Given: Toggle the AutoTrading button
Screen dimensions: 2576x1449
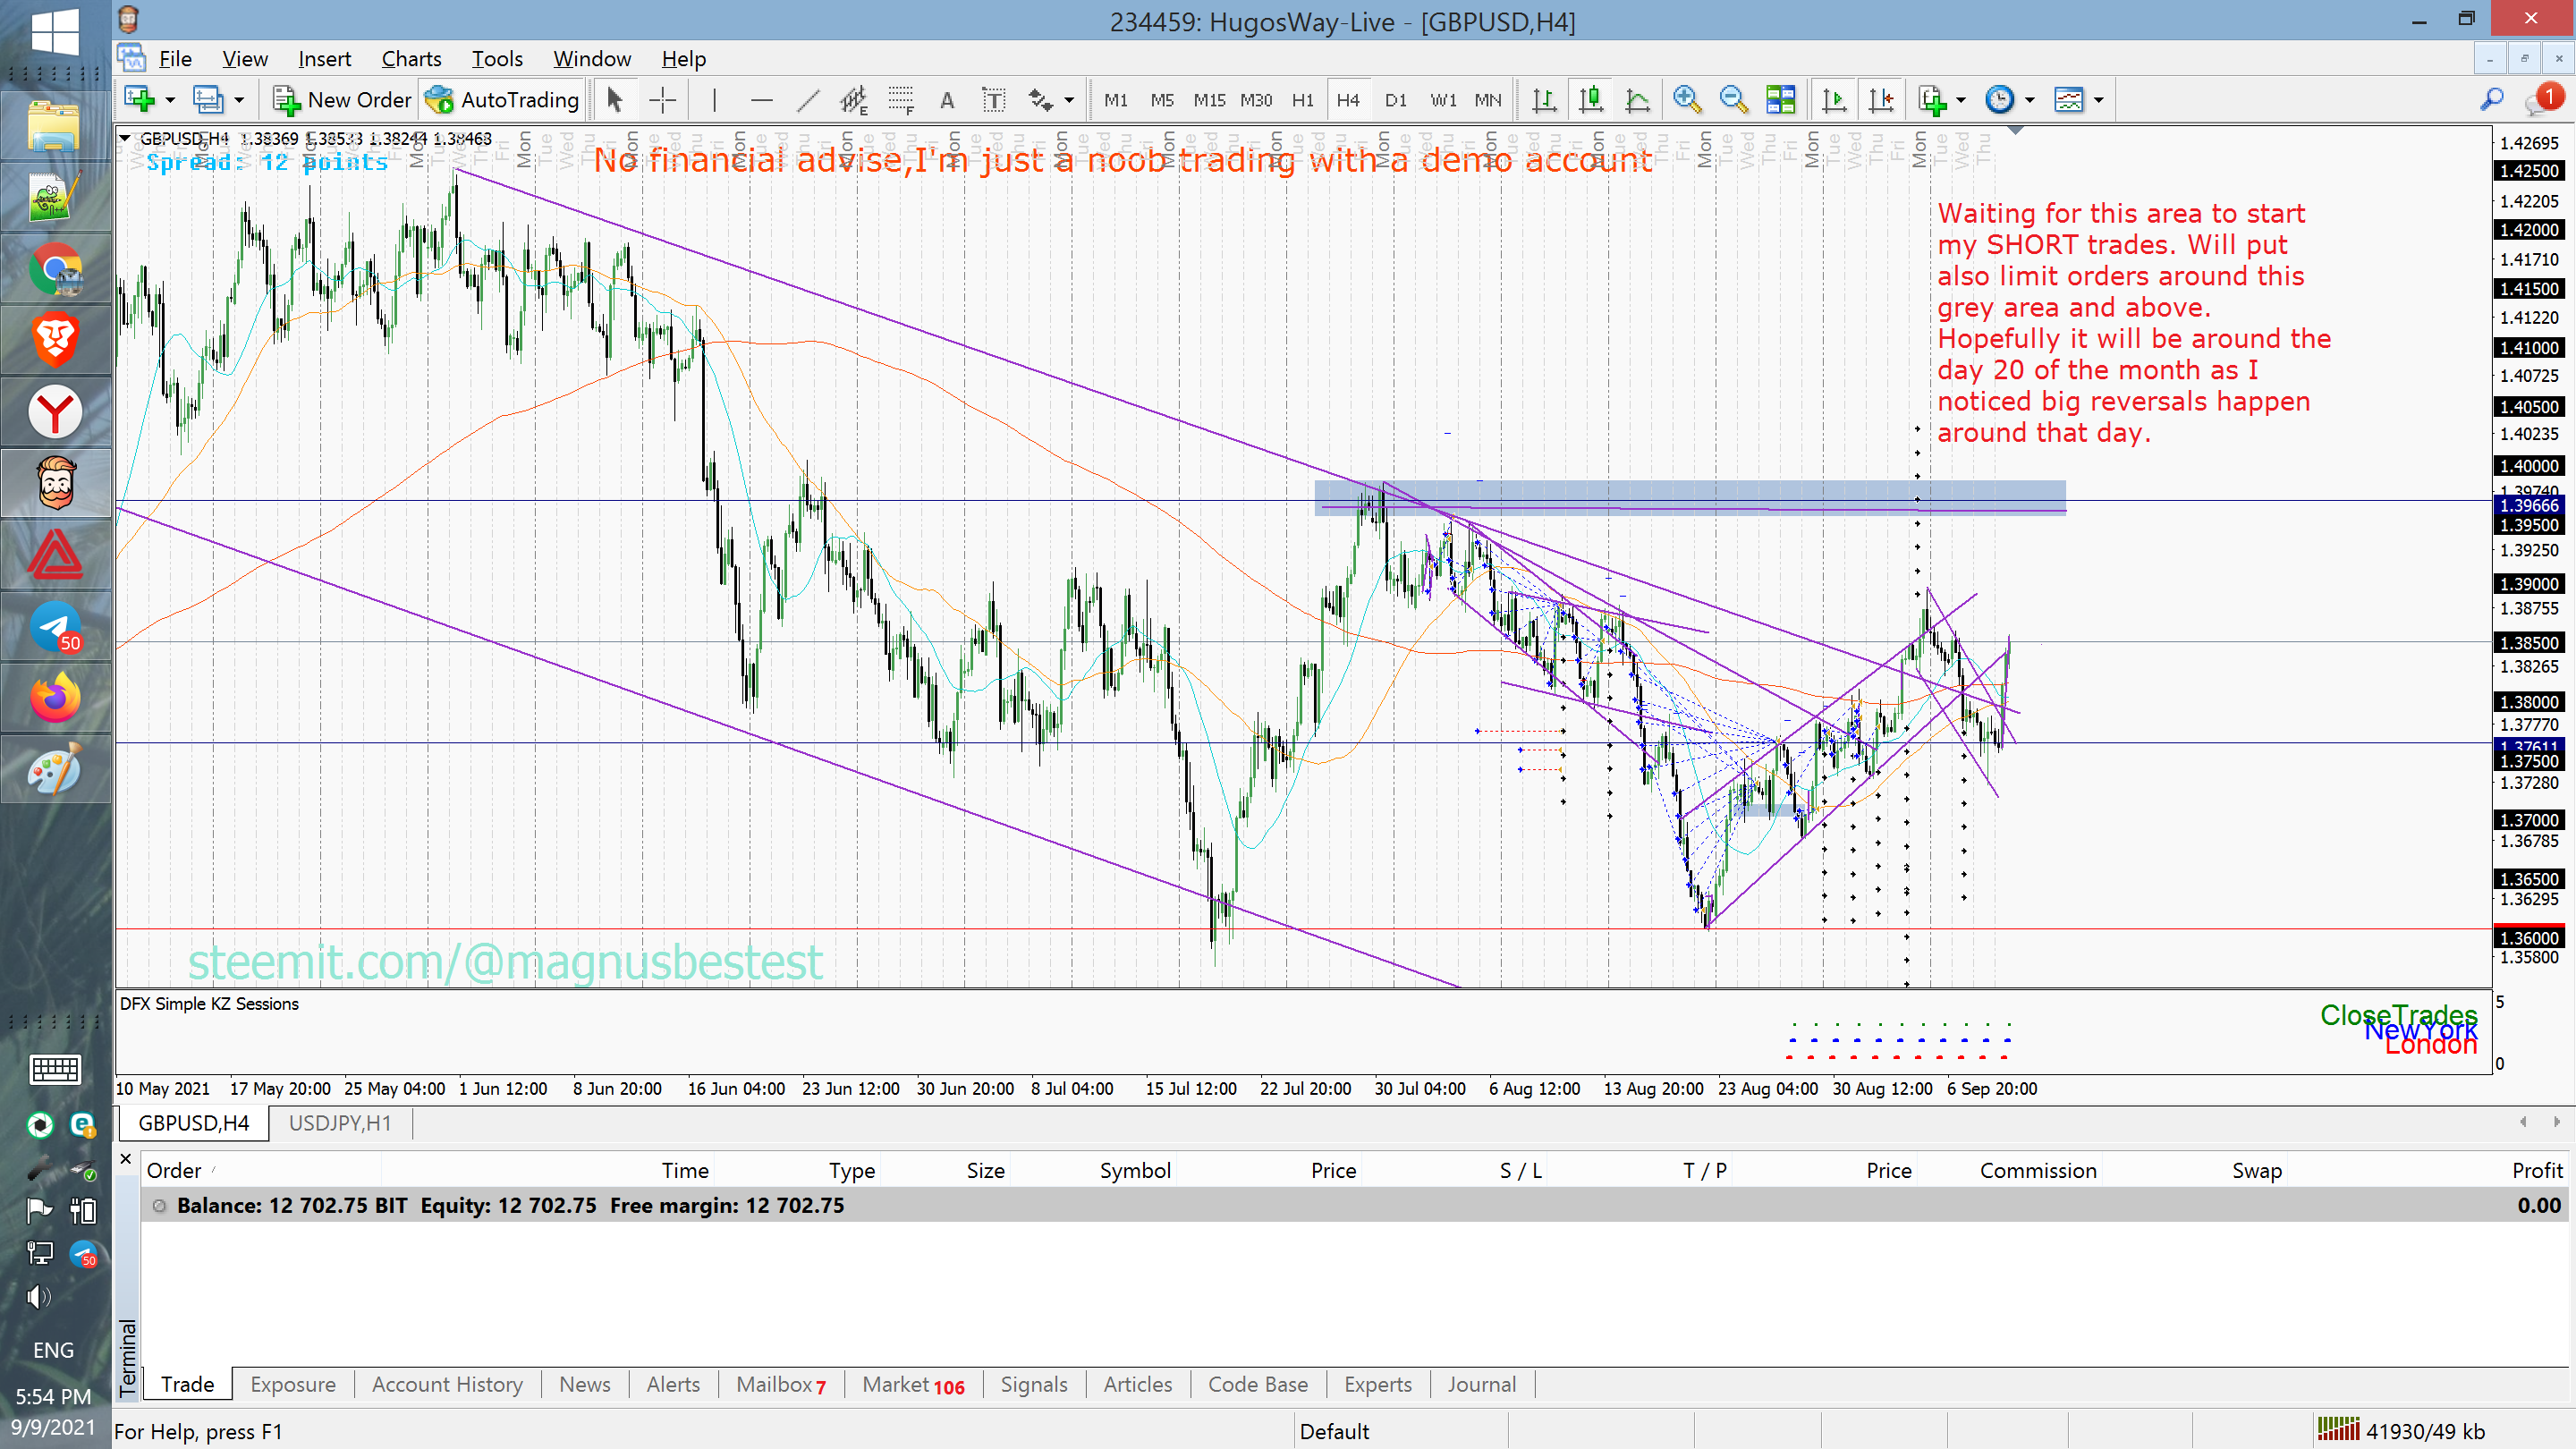Looking at the screenshot, I should 502,100.
